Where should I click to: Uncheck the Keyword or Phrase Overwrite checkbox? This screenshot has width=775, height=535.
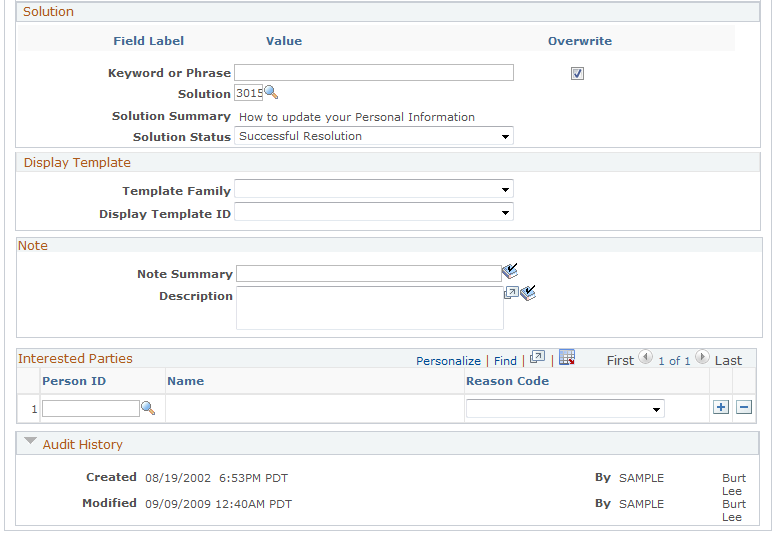pyautogui.click(x=577, y=74)
